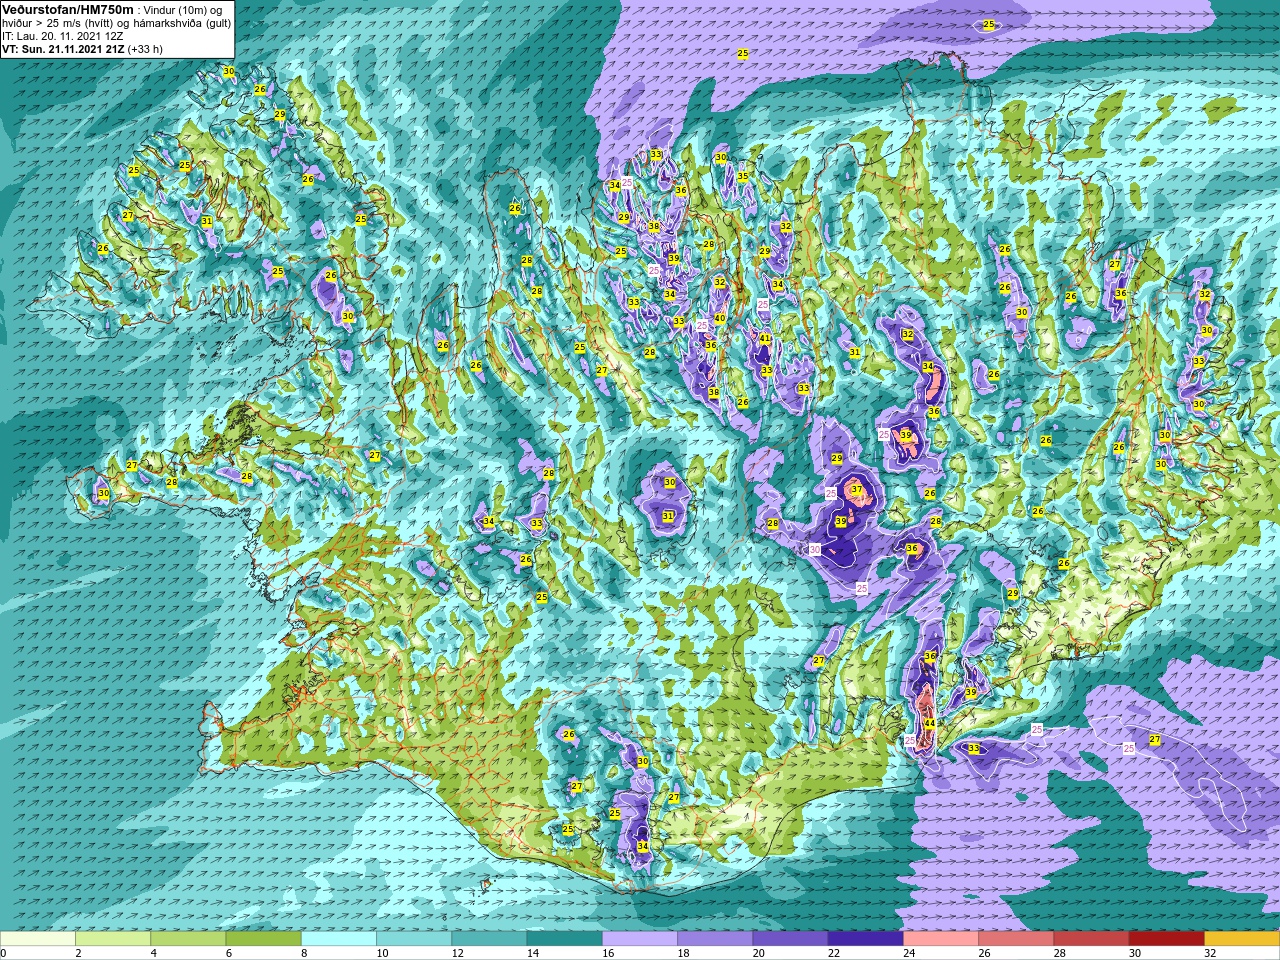Click the 26–28 m/s salmon scale swatch

(x=1016, y=939)
